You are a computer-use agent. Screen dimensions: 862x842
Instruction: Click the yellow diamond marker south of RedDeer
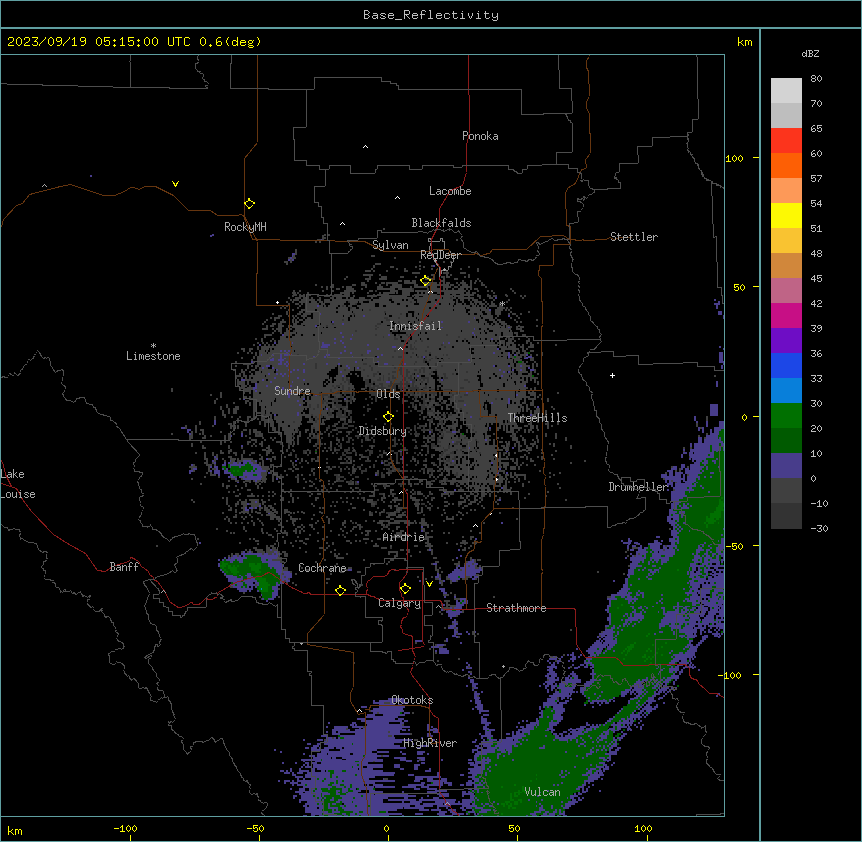tap(426, 281)
